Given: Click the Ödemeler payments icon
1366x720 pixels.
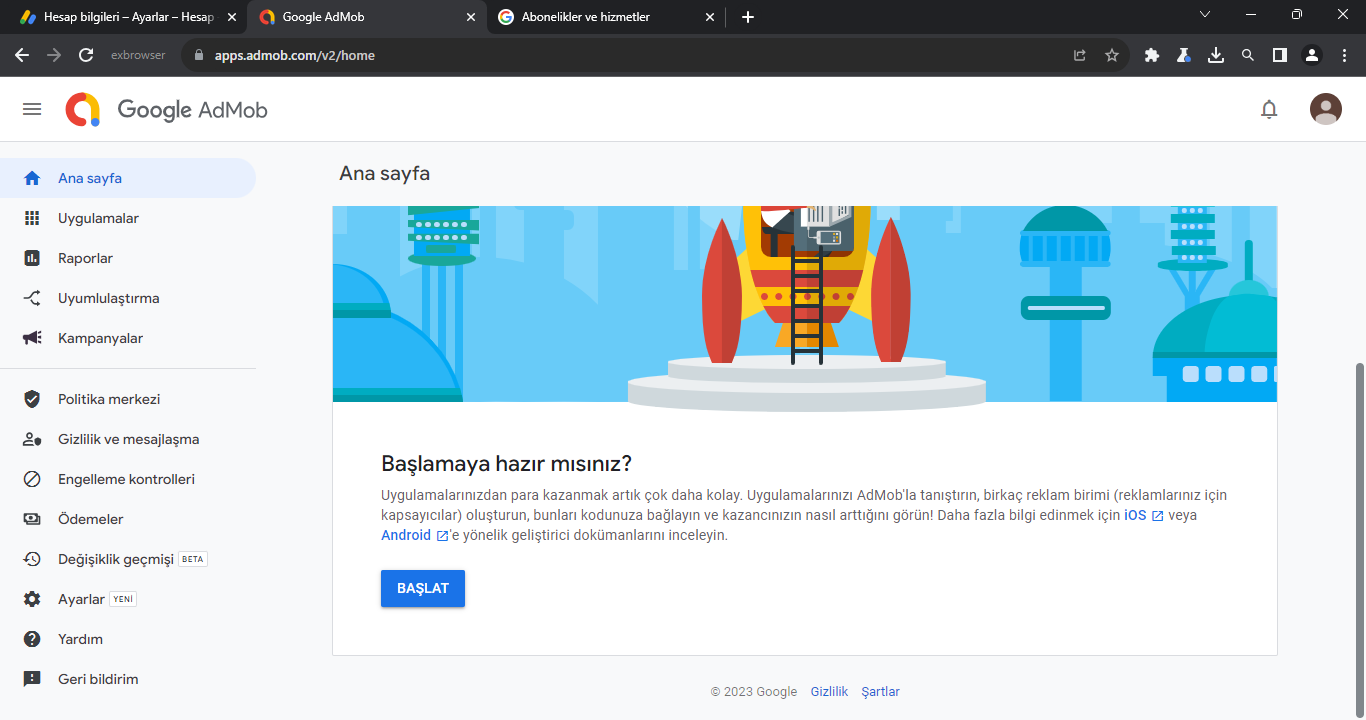Looking at the screenshot, I should click(x=32, y=519).
